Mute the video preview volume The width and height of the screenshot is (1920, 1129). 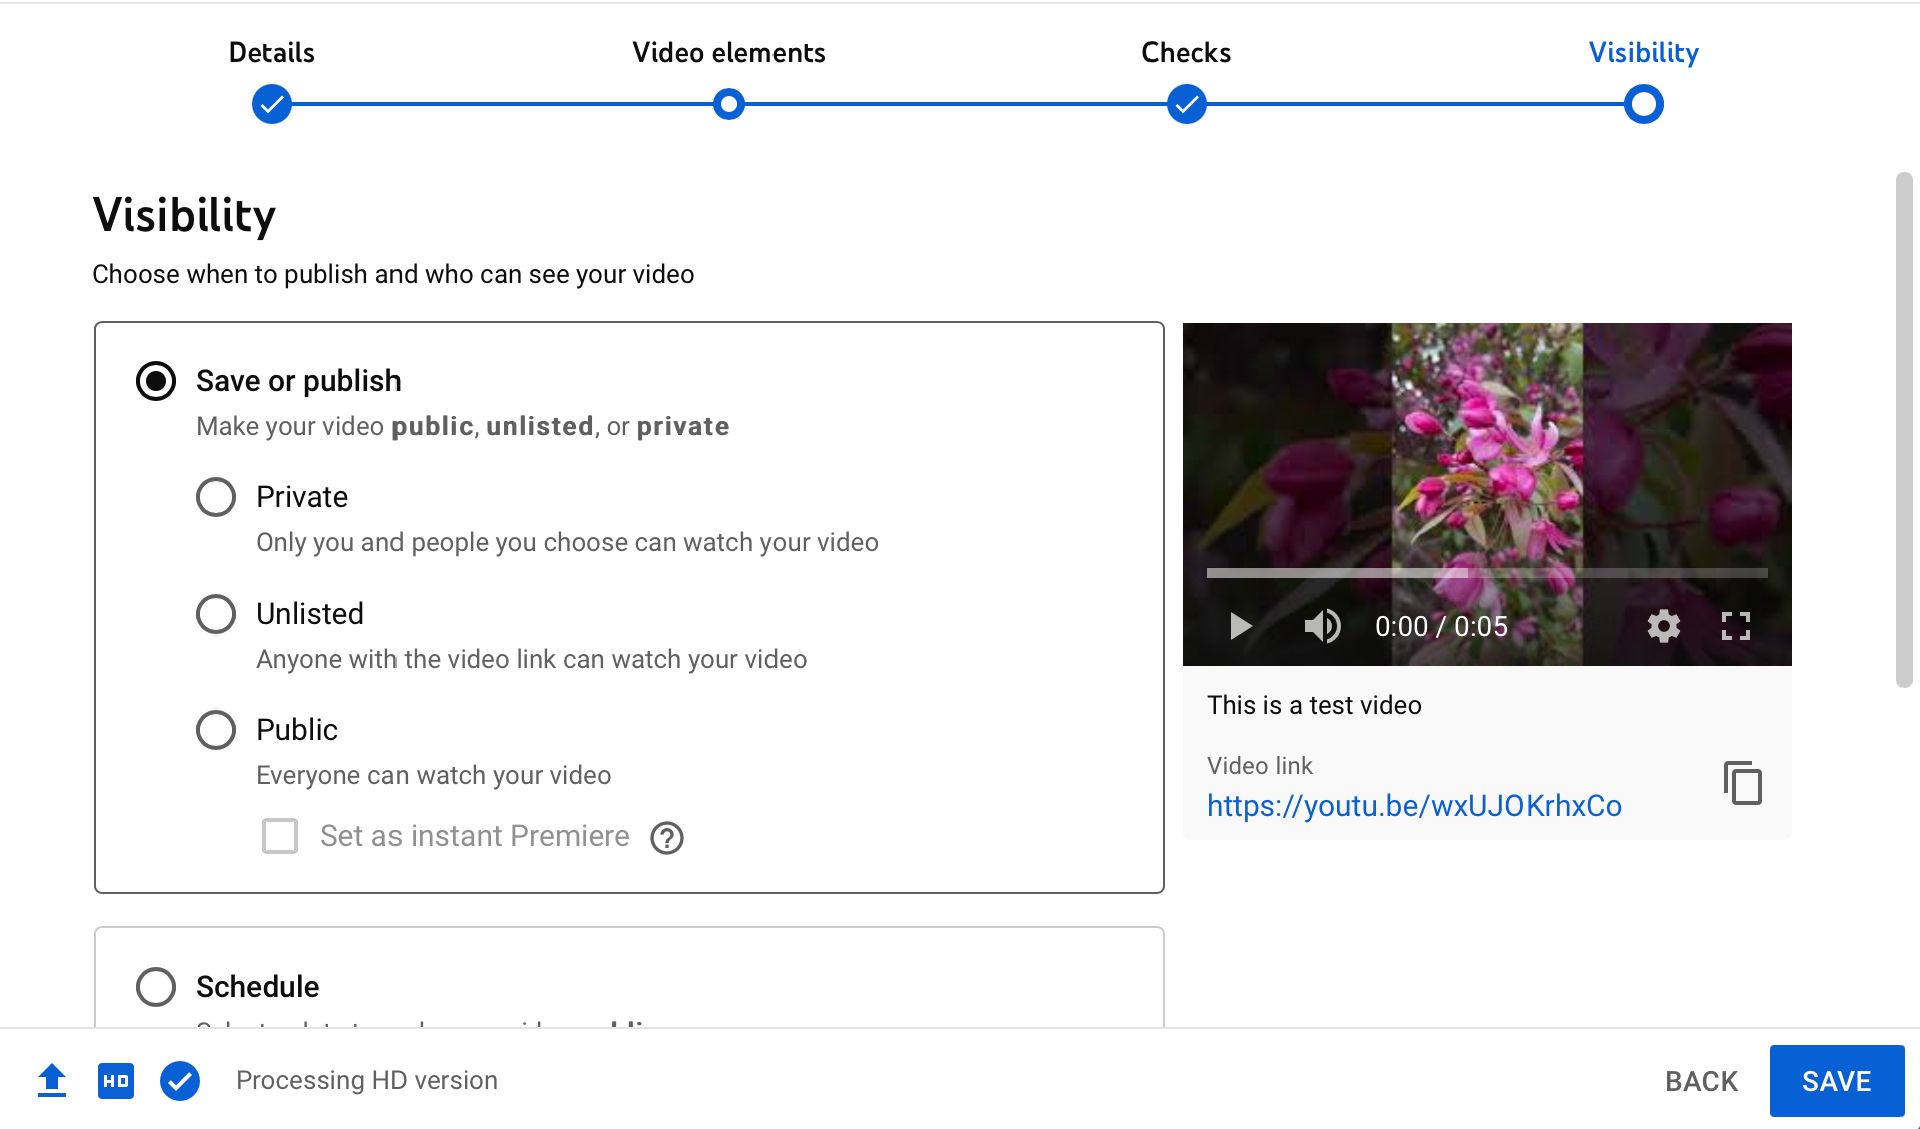(1322, 627)
